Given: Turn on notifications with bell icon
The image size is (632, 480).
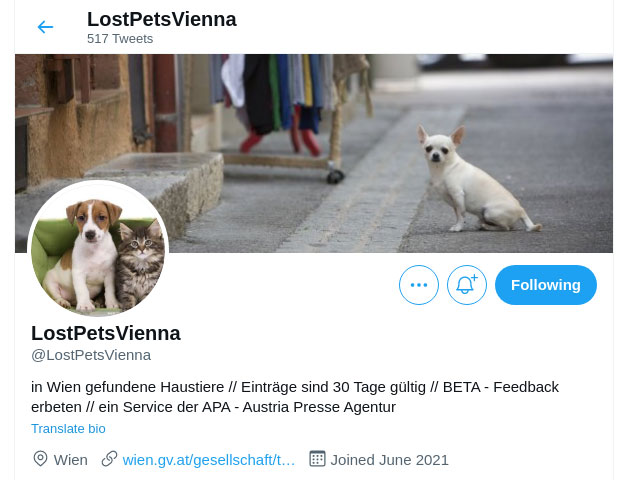Looking at the screenshot, I should [x=467, y=285].
